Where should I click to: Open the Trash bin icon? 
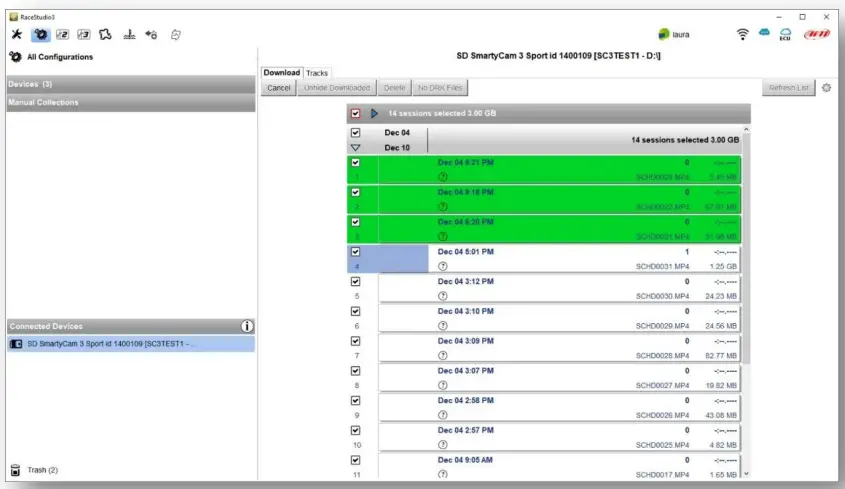point(16,470)
